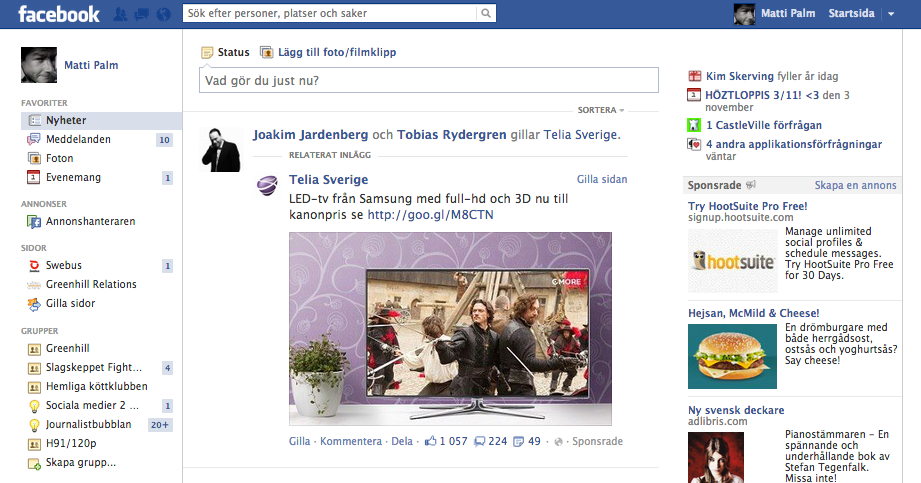921x483 pixels.
Task: Click the Kim Skerving birthday gift icon
Action: tap(694, 76)
